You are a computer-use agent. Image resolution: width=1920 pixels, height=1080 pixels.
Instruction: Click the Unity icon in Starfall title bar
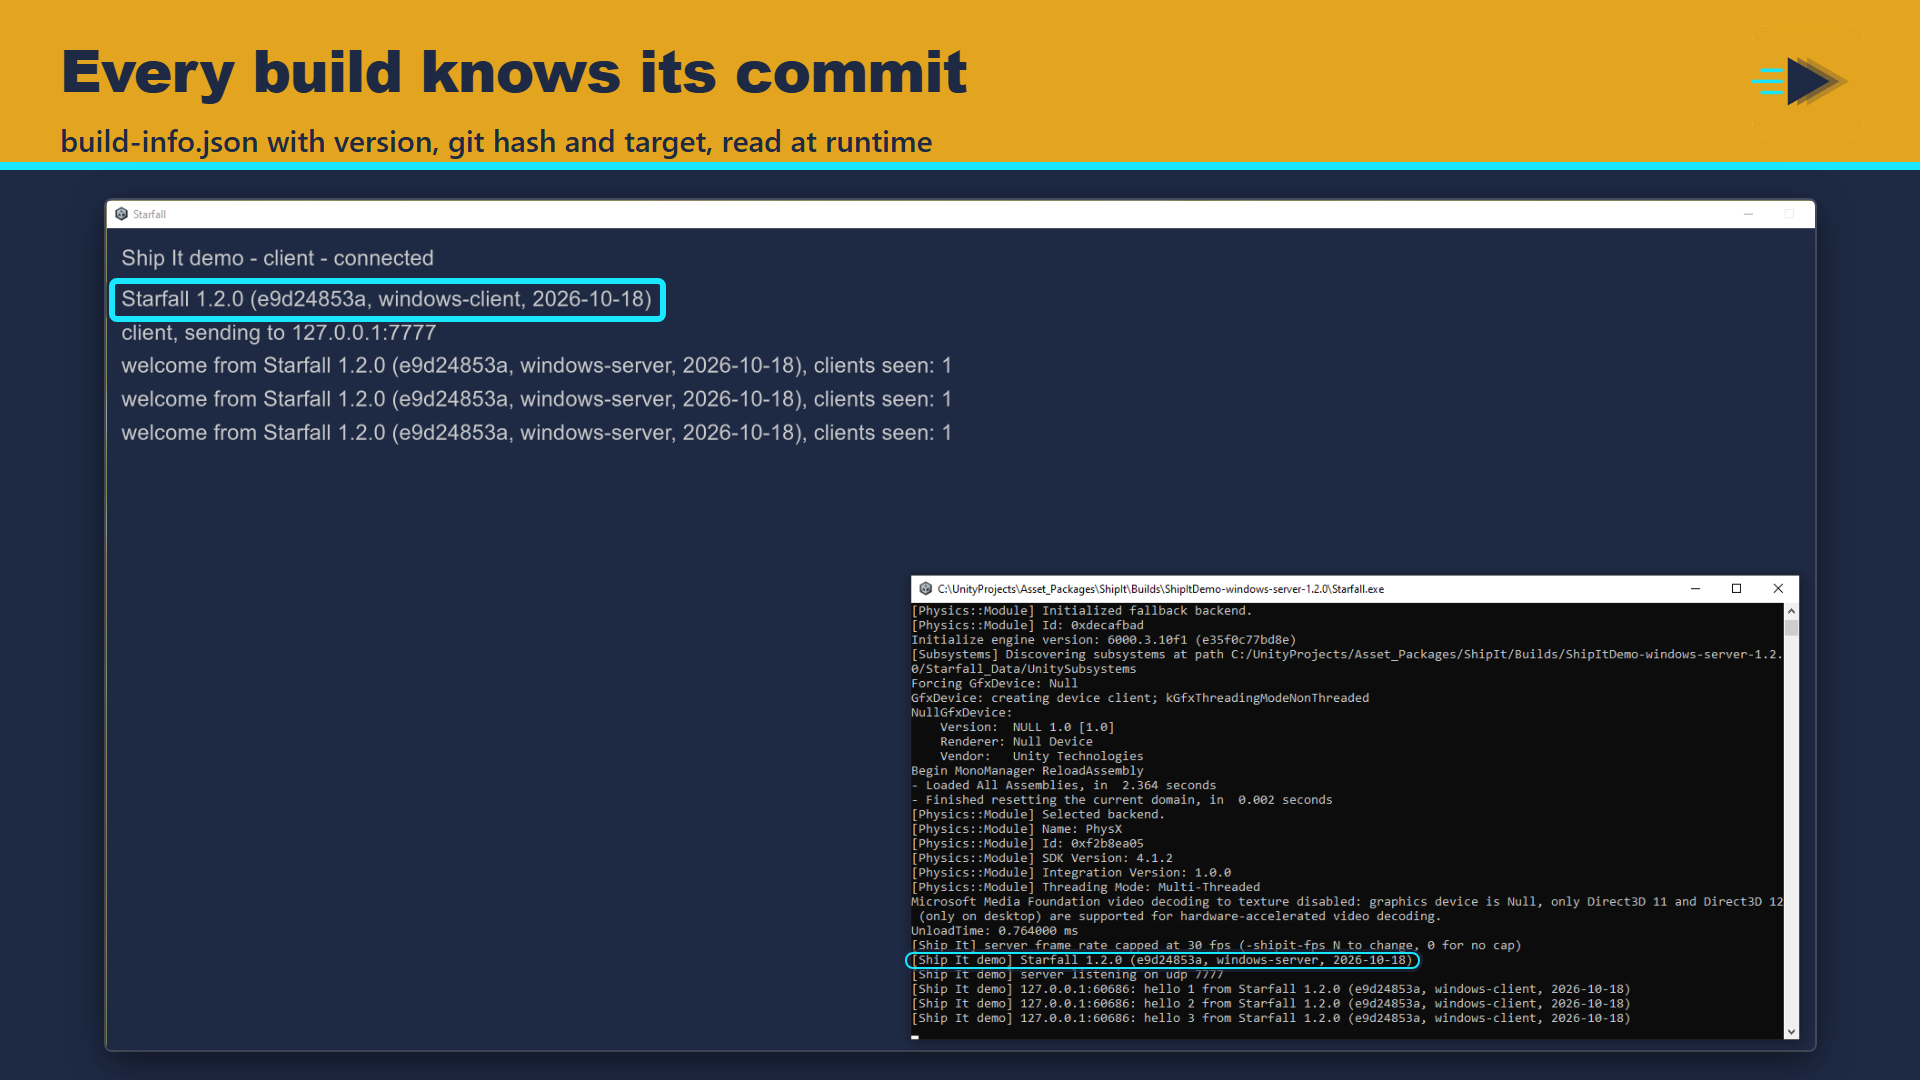(122, 214)
